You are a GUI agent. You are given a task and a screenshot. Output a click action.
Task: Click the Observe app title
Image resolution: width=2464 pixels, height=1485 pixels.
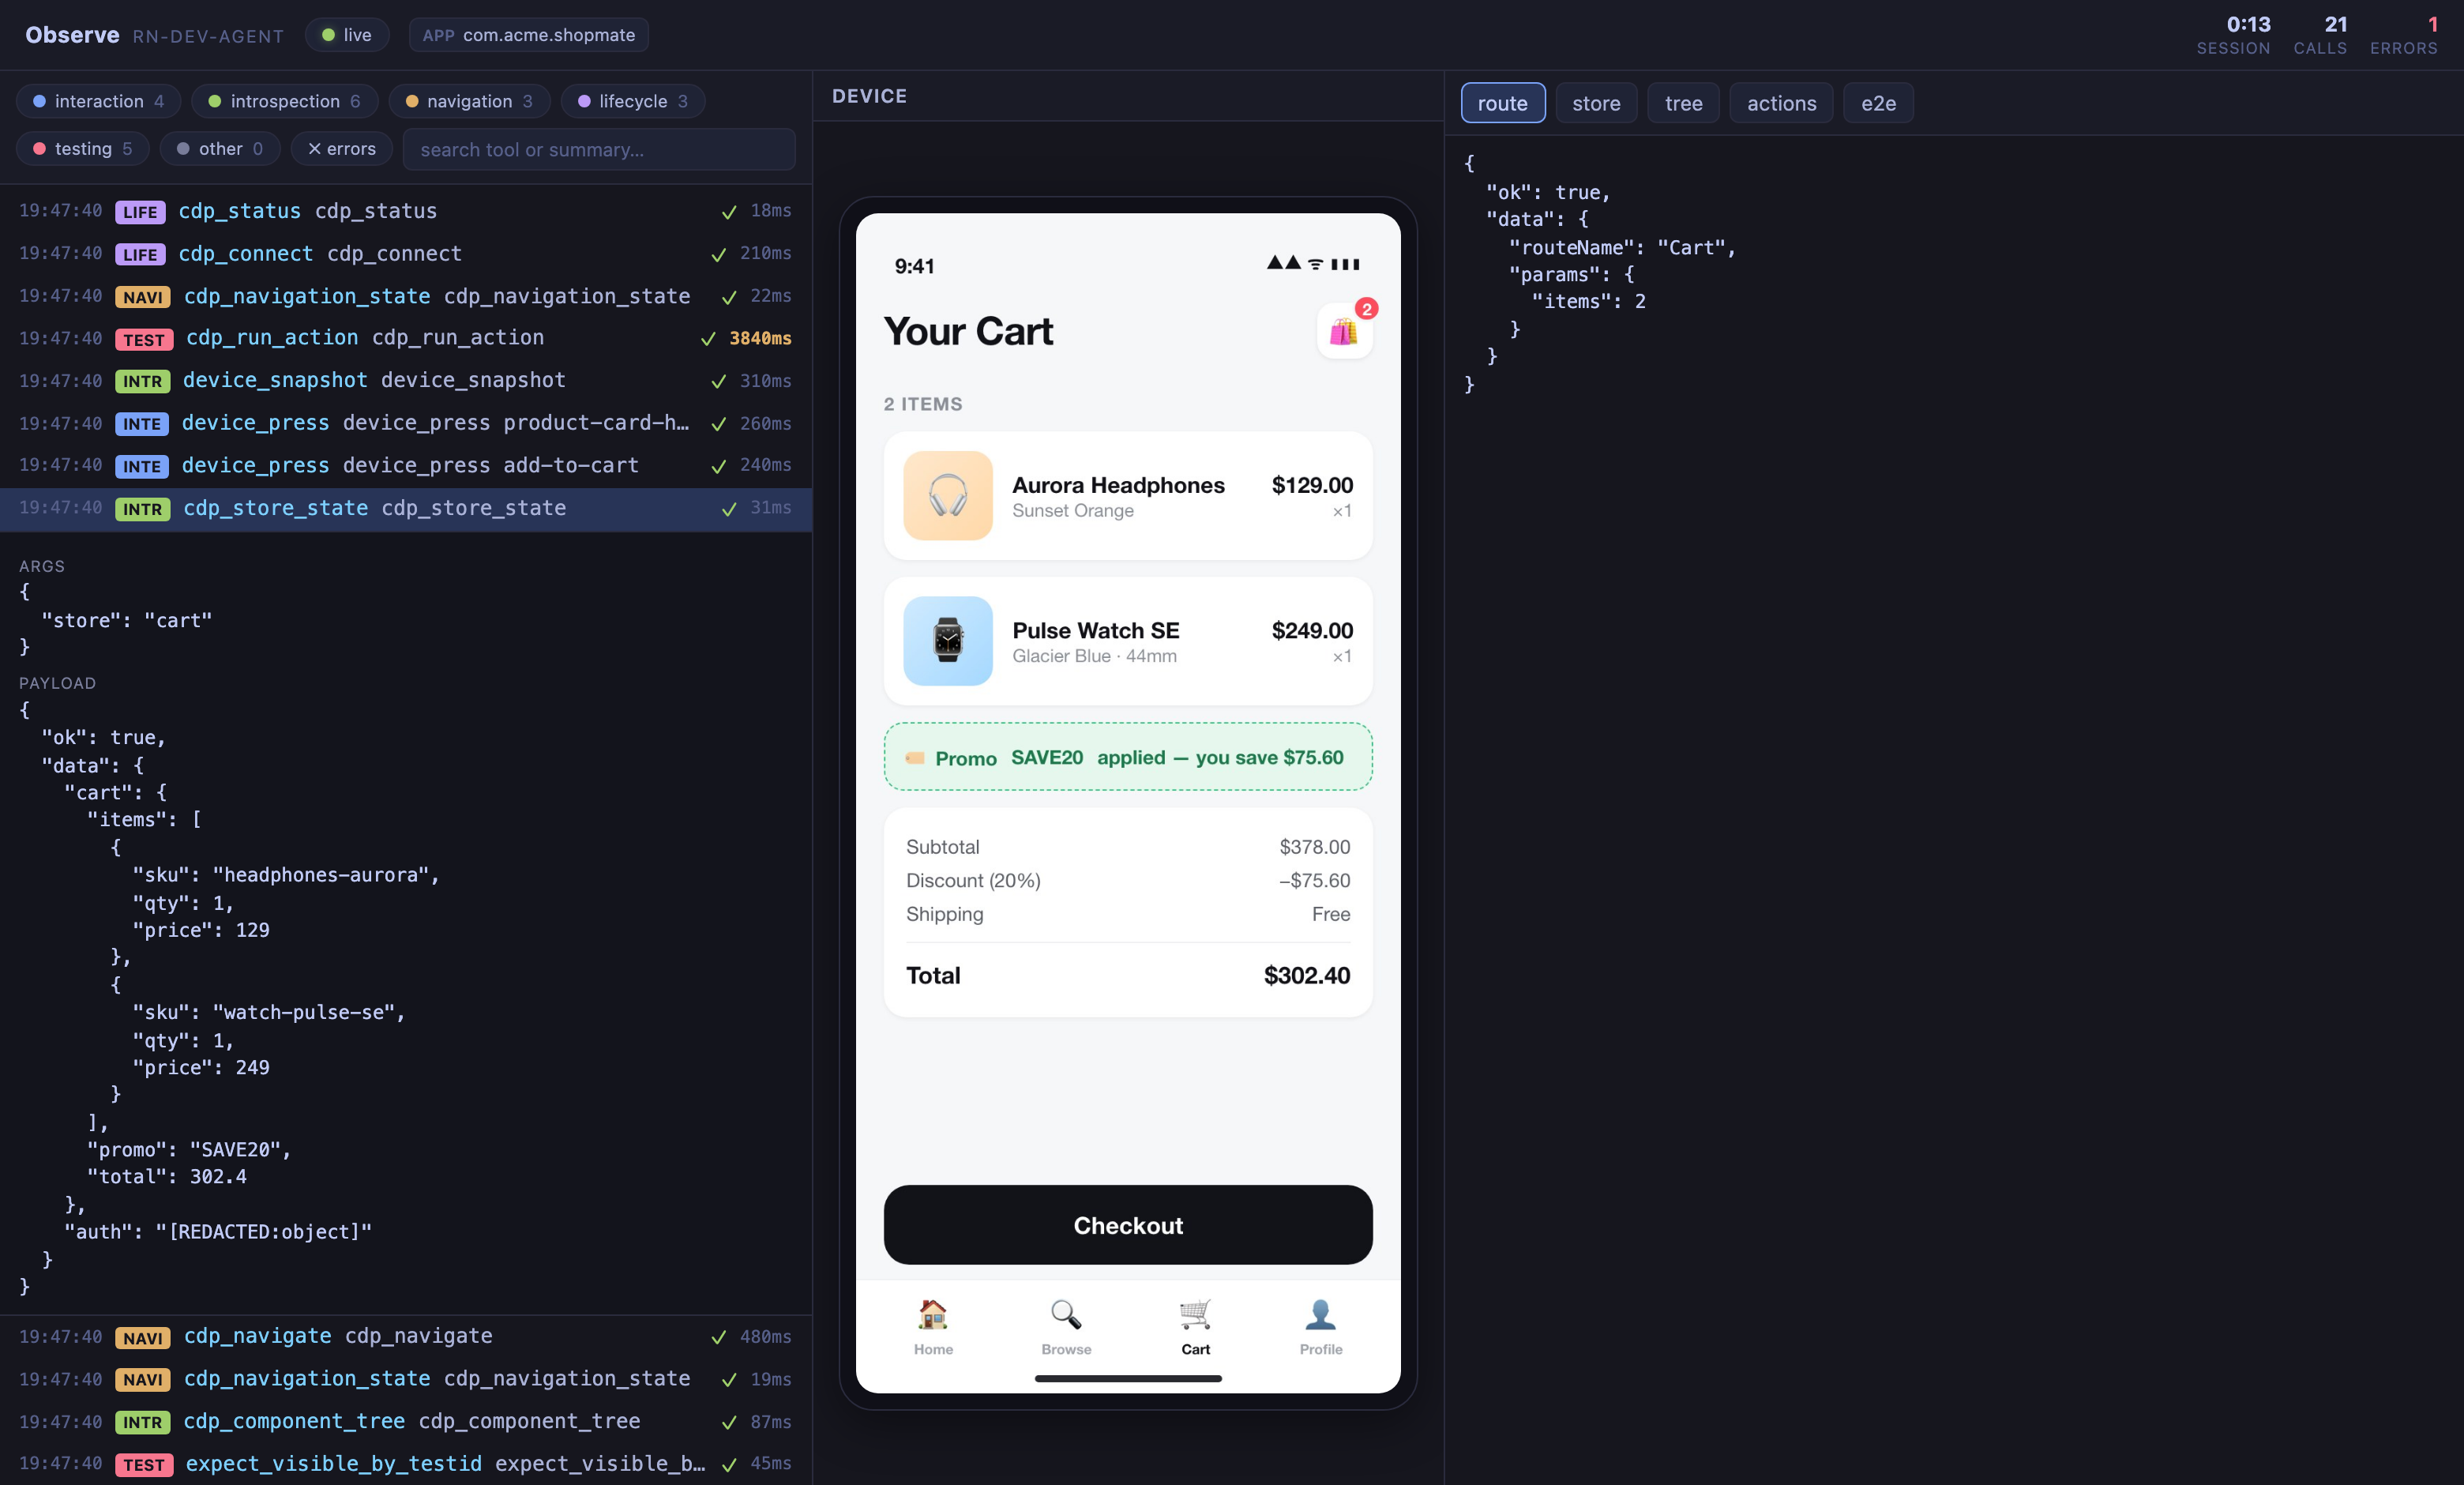tap(72, 35)
